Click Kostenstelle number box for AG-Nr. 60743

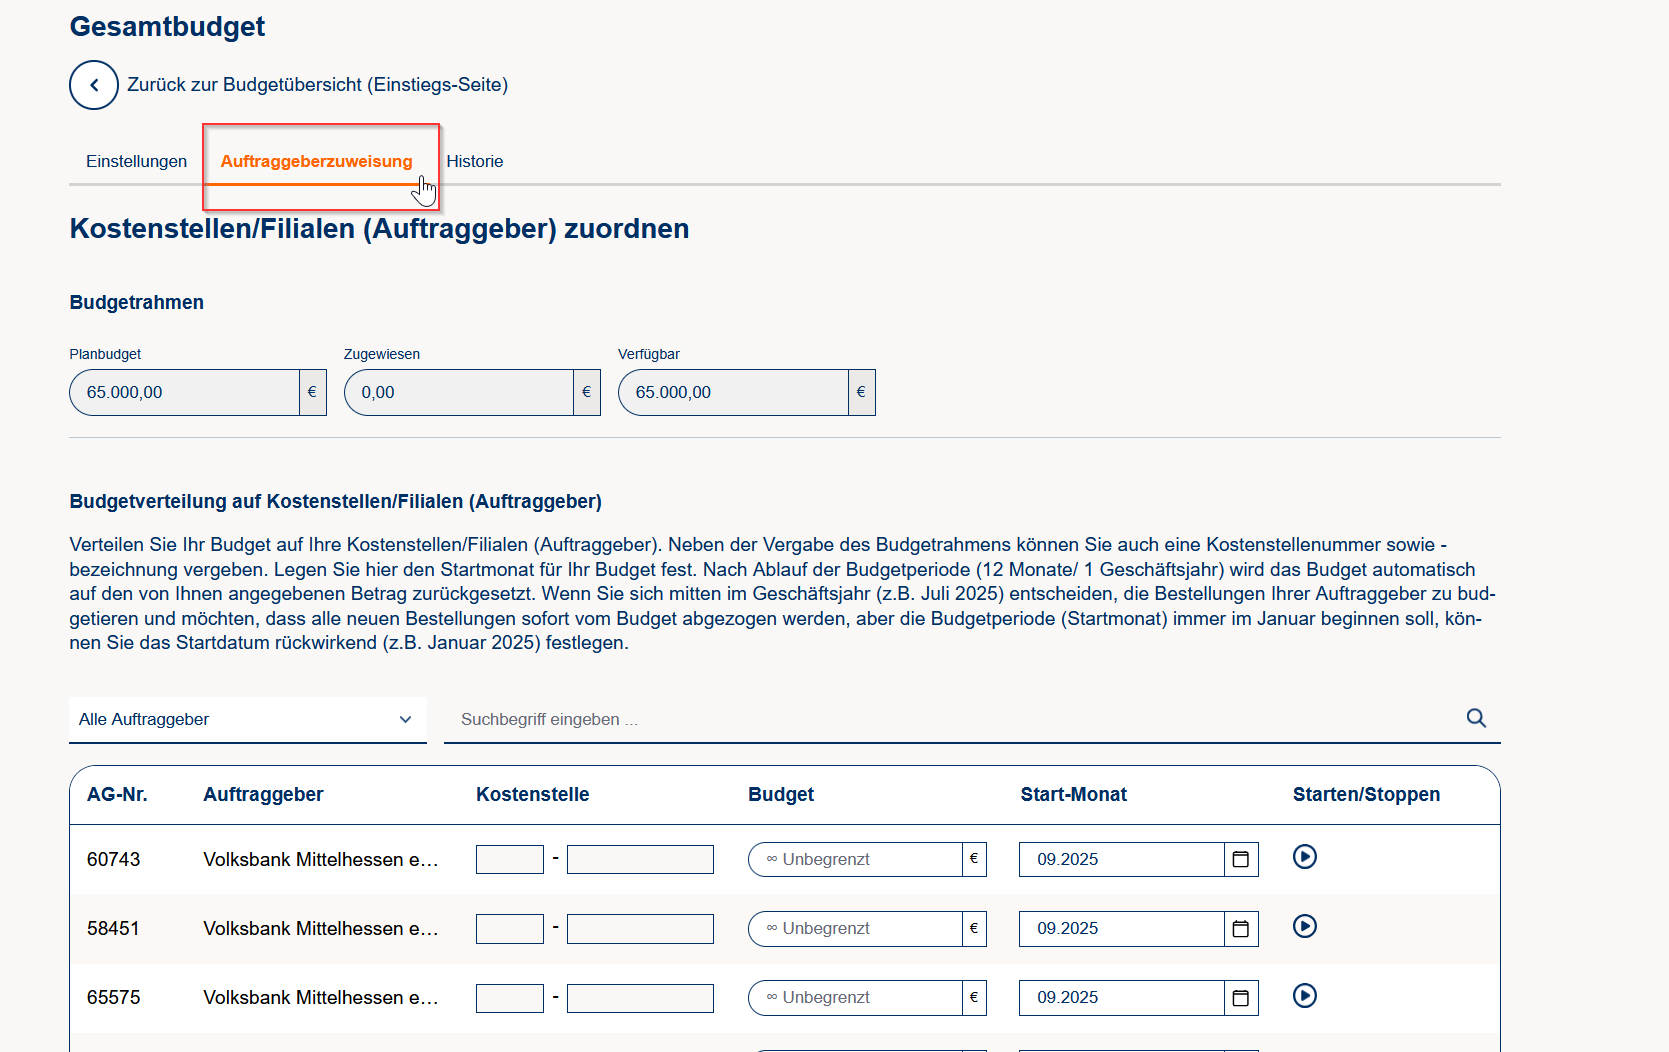509,859
